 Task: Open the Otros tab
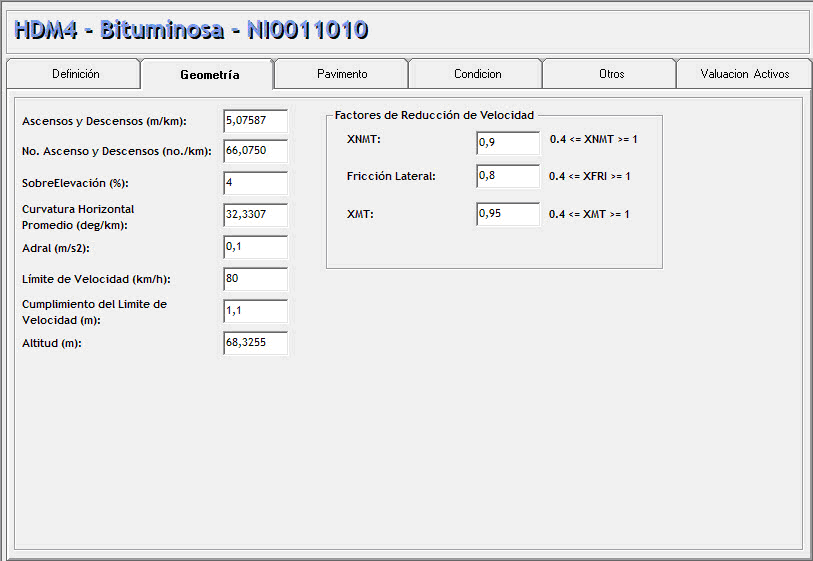click(x=611, y=74)
